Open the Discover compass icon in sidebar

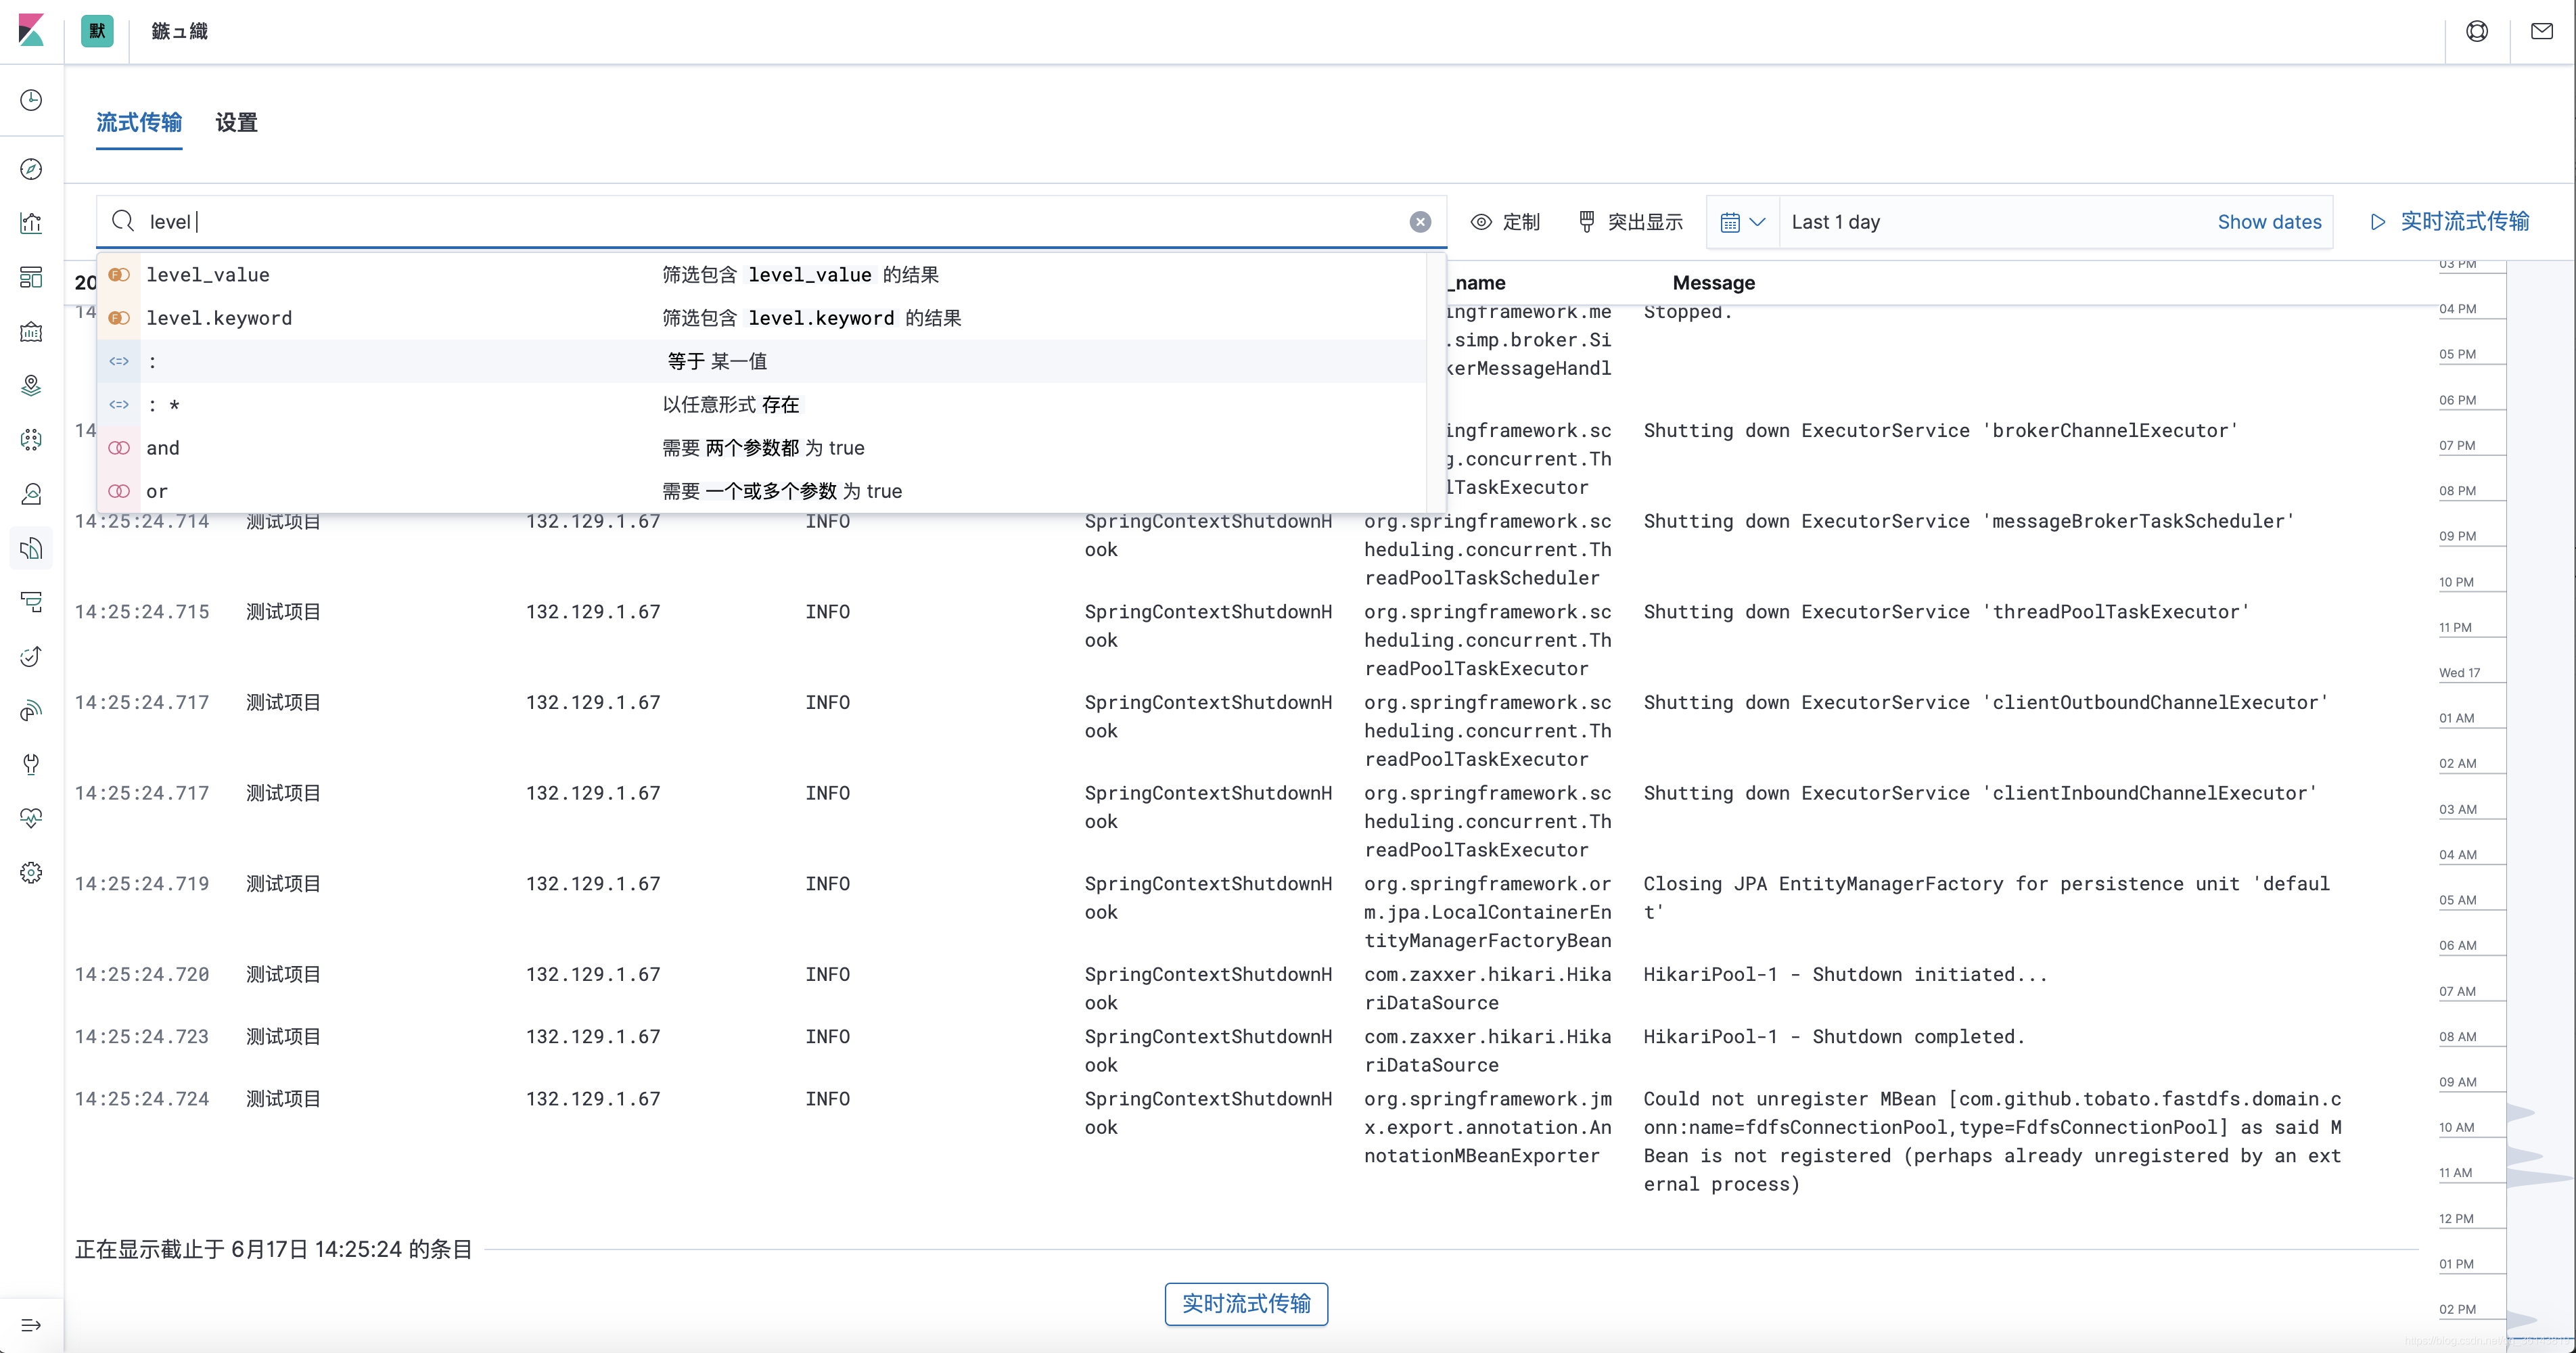tap(31, 169)
